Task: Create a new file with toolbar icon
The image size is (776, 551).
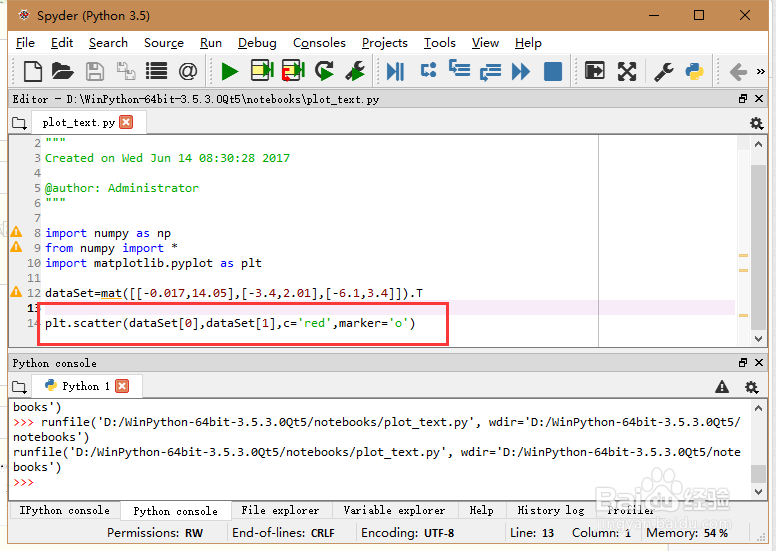Action: 33,71
